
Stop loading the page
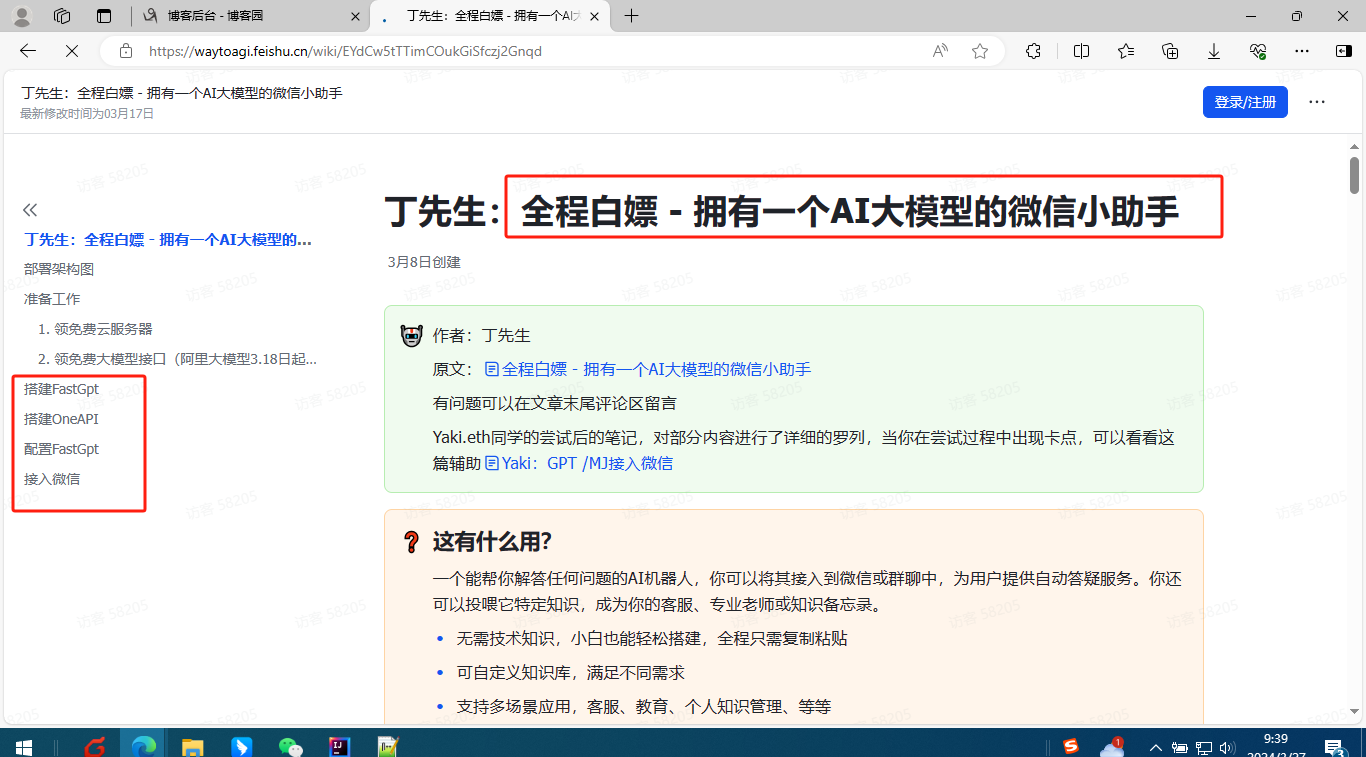[74, 51]
